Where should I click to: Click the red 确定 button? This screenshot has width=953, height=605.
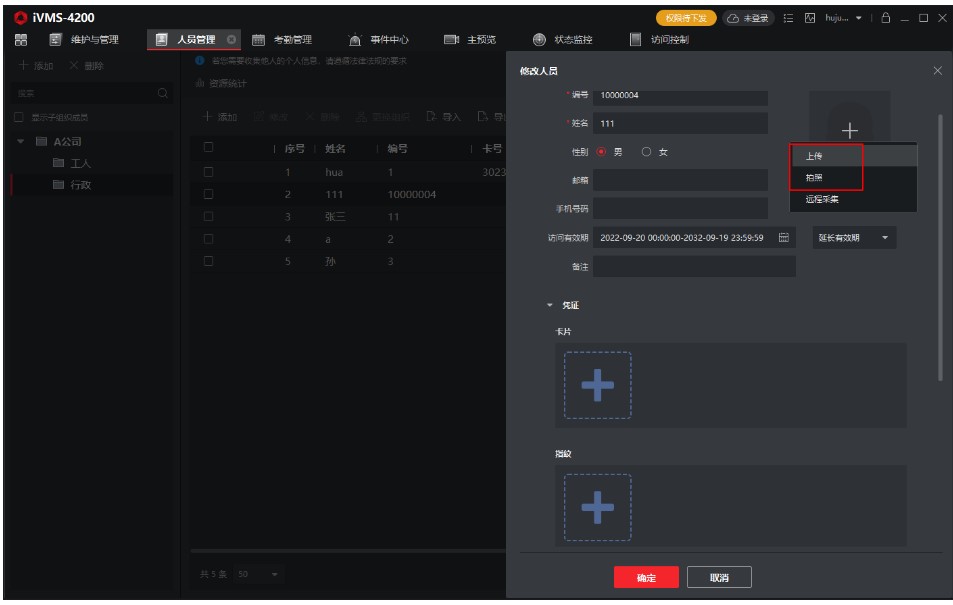pos(646,577)
